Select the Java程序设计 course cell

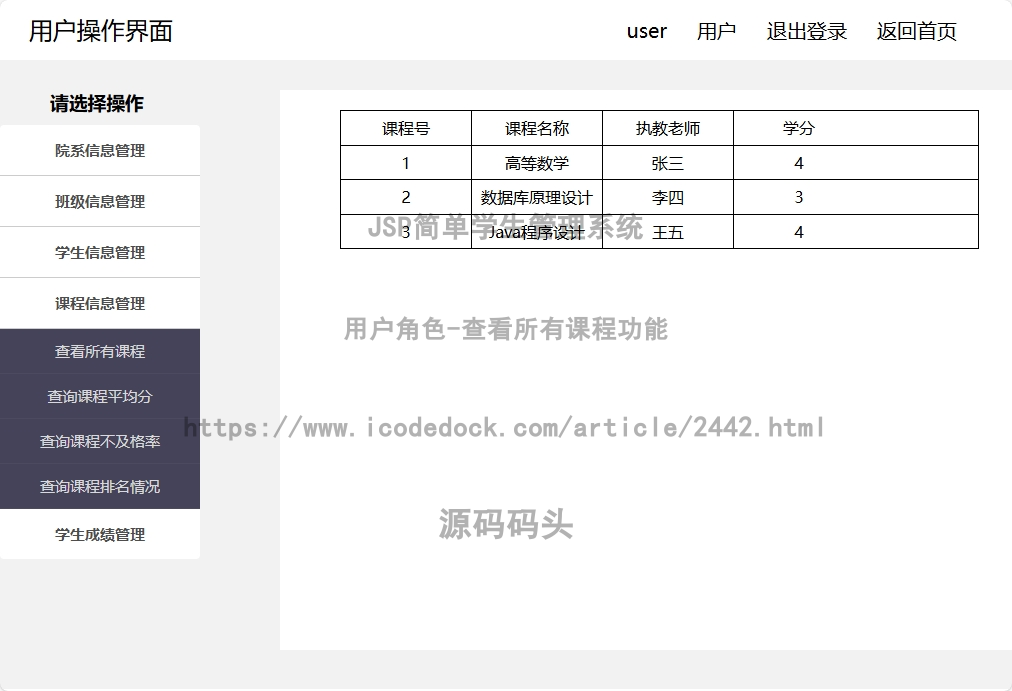coord(537,232)
